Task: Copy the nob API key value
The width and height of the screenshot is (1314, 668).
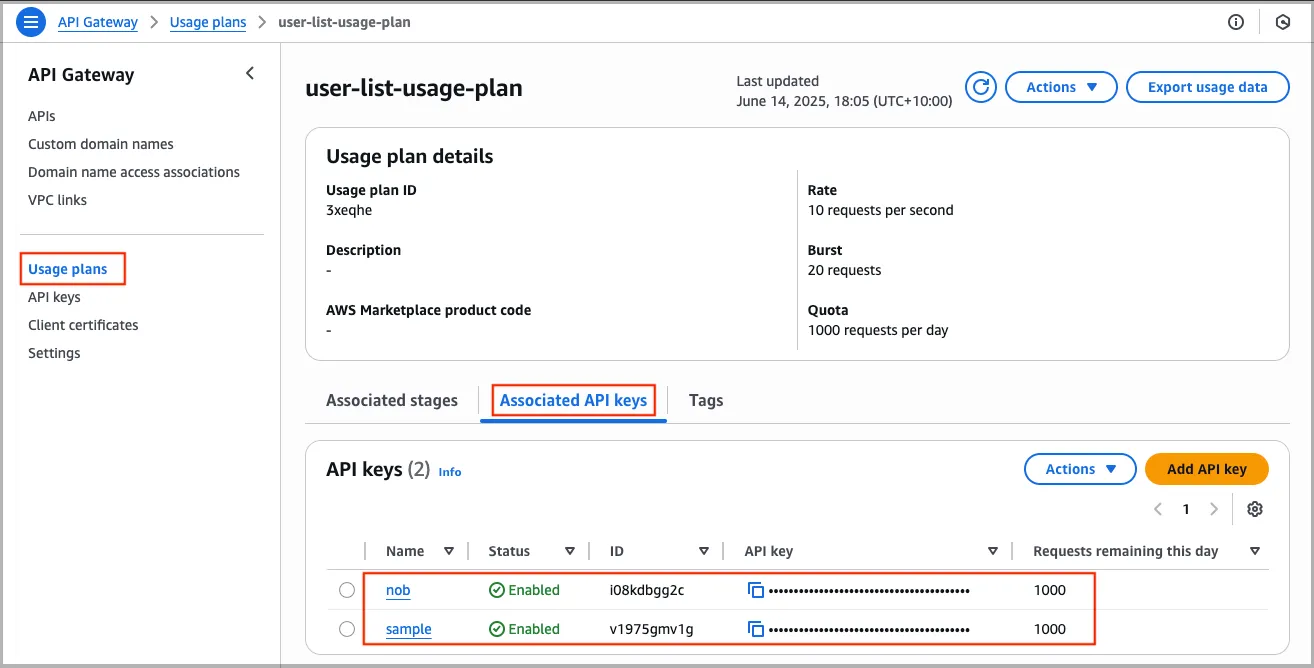Action: [756, 590]
